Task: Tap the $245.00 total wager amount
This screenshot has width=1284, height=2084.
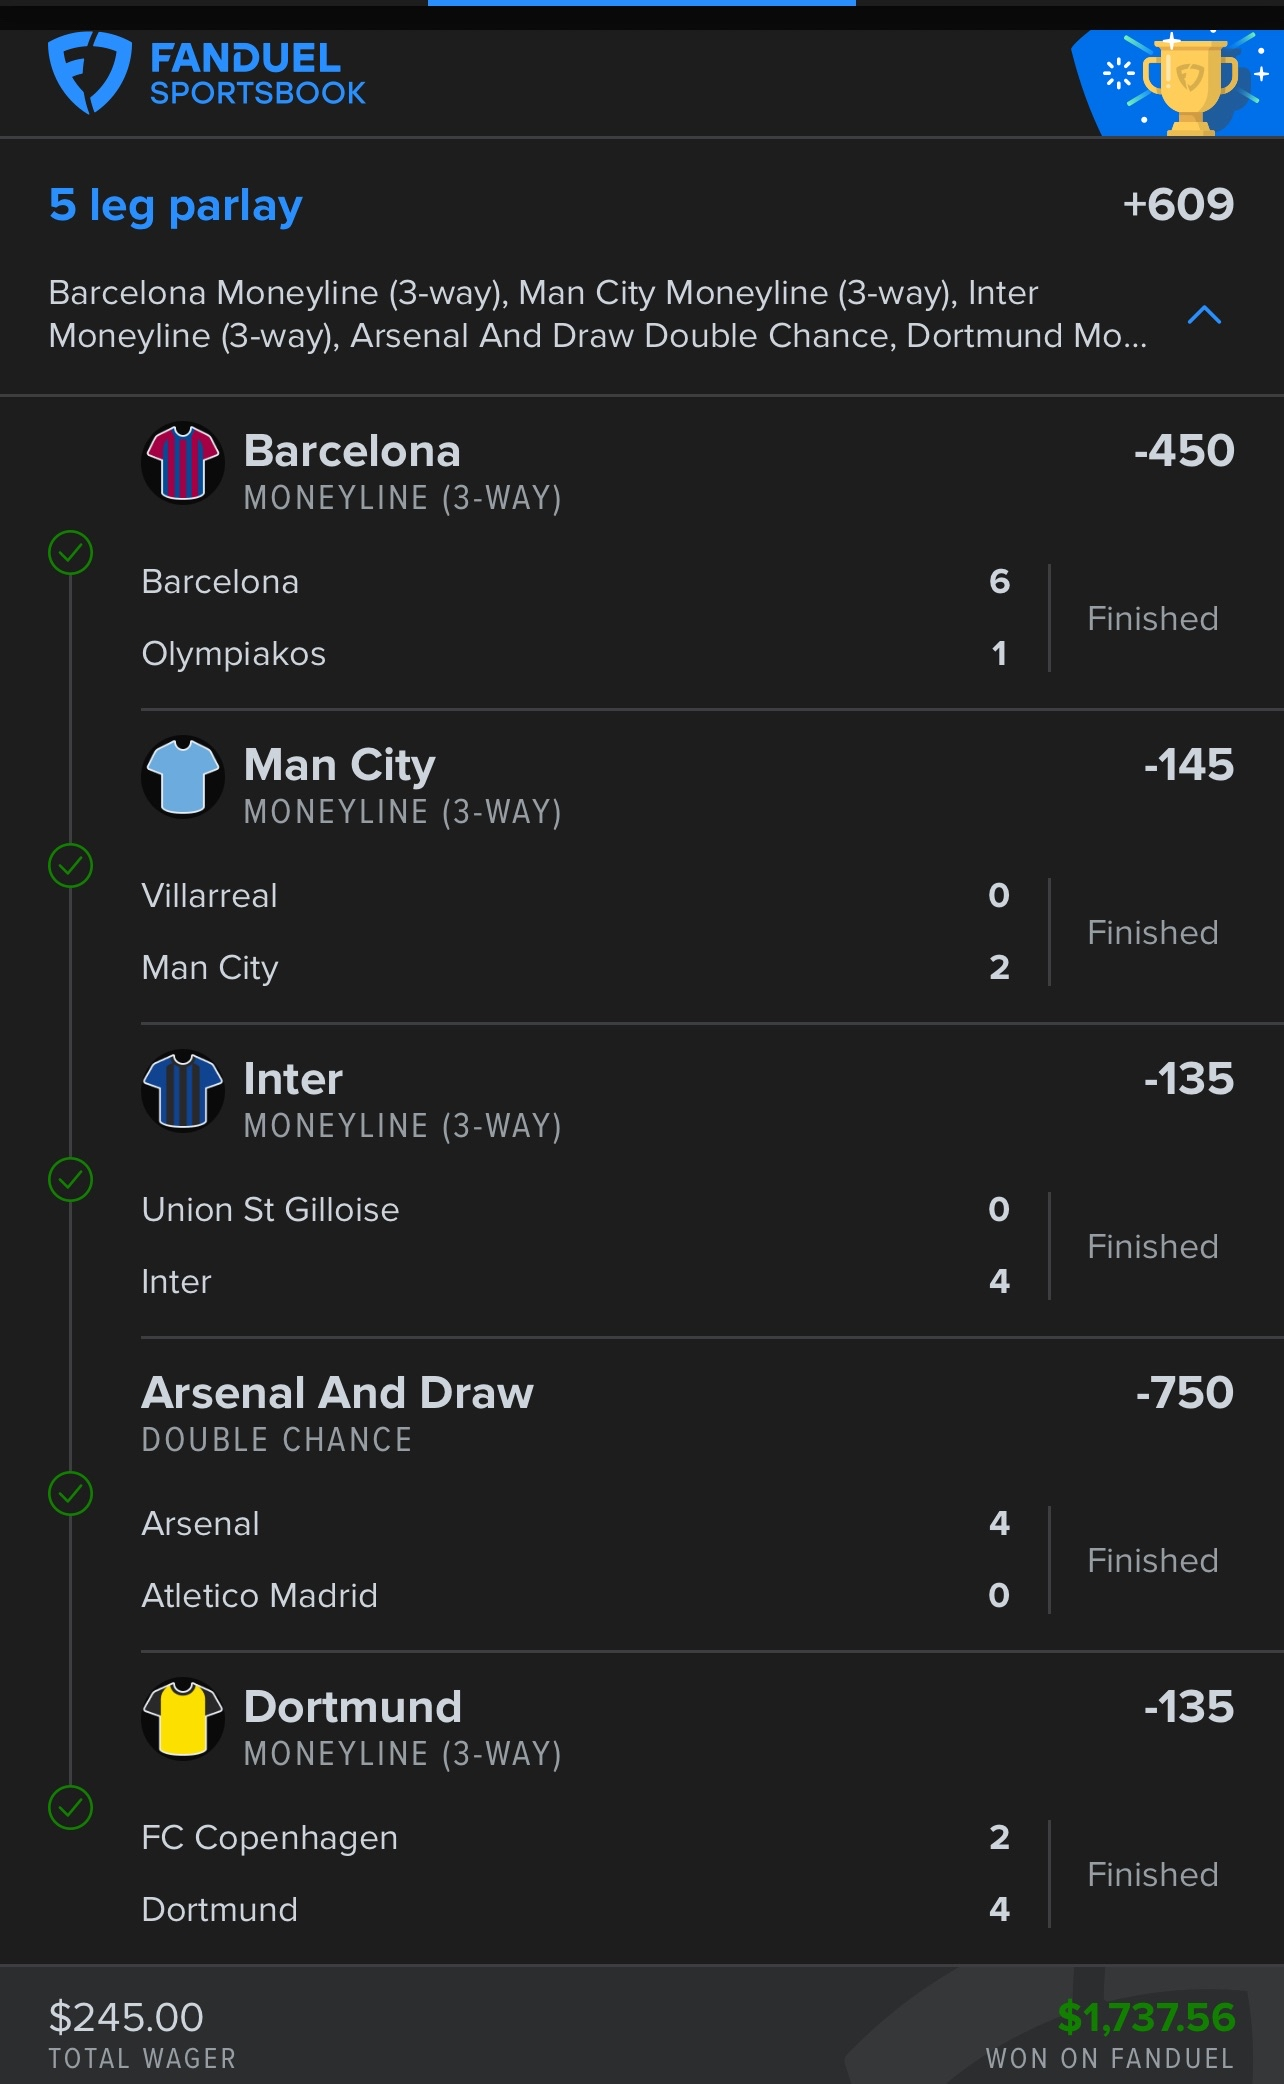Action: tap(126, 2017)
